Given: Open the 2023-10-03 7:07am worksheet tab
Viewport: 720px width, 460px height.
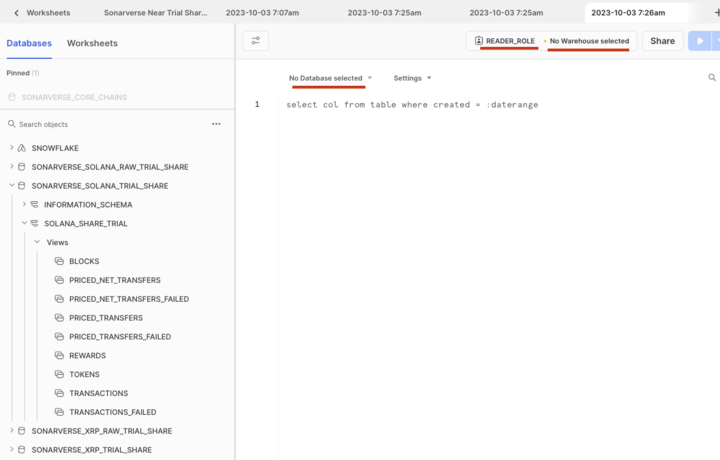Looking at the screenshot, I should [262, 13].
